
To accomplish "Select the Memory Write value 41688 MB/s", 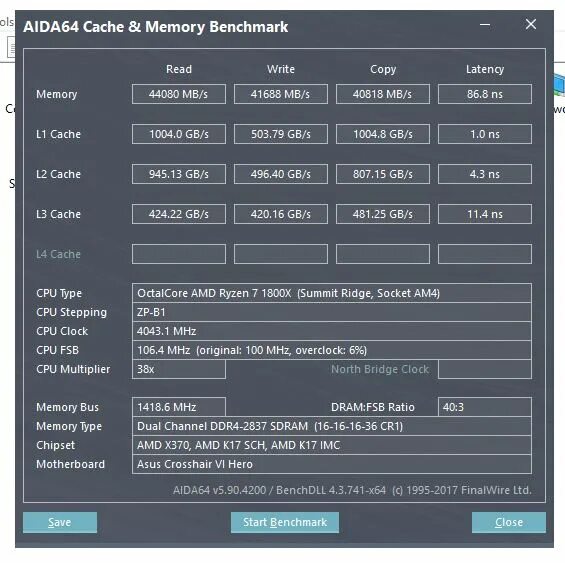I will (281, 94).
